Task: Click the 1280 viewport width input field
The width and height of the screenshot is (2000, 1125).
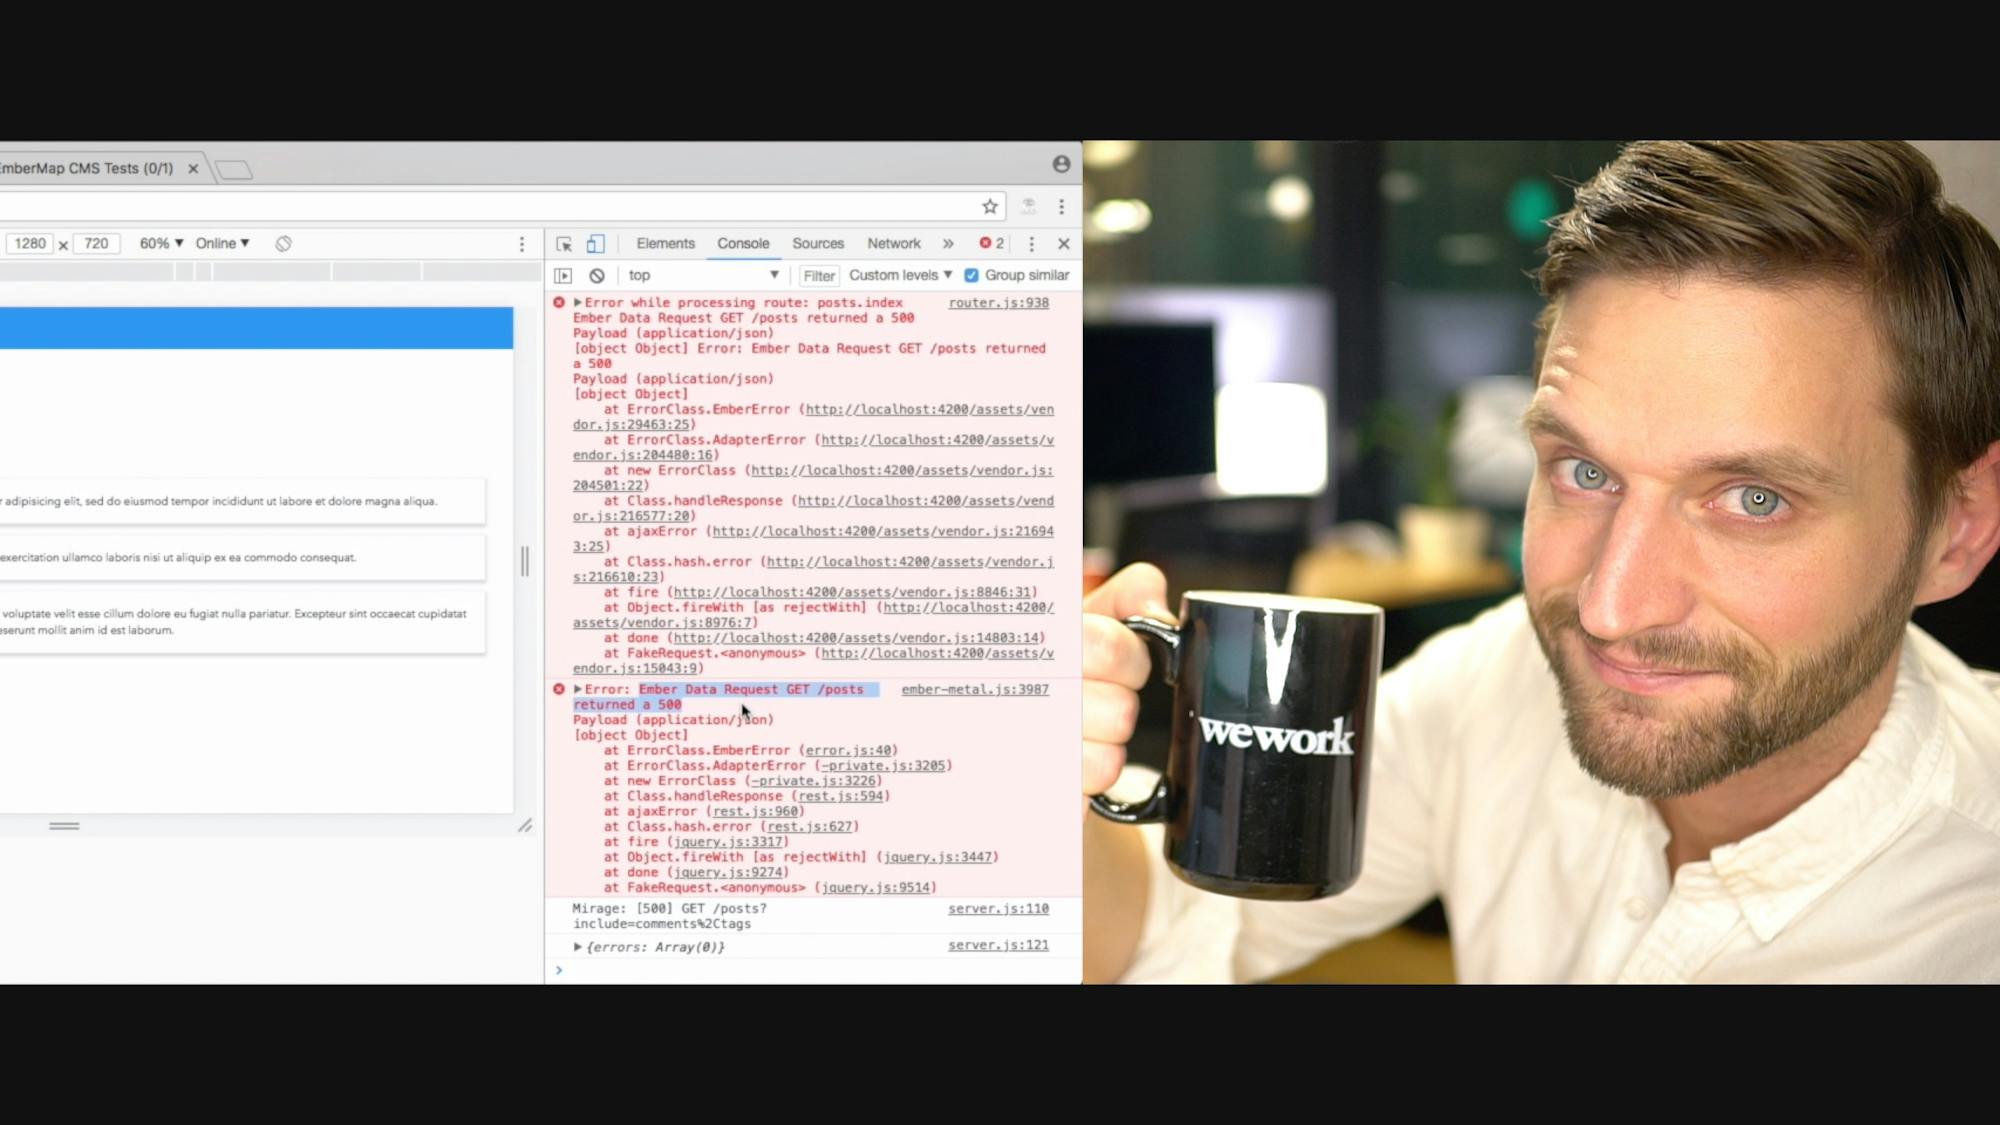Action: click(x=31, y=243)
